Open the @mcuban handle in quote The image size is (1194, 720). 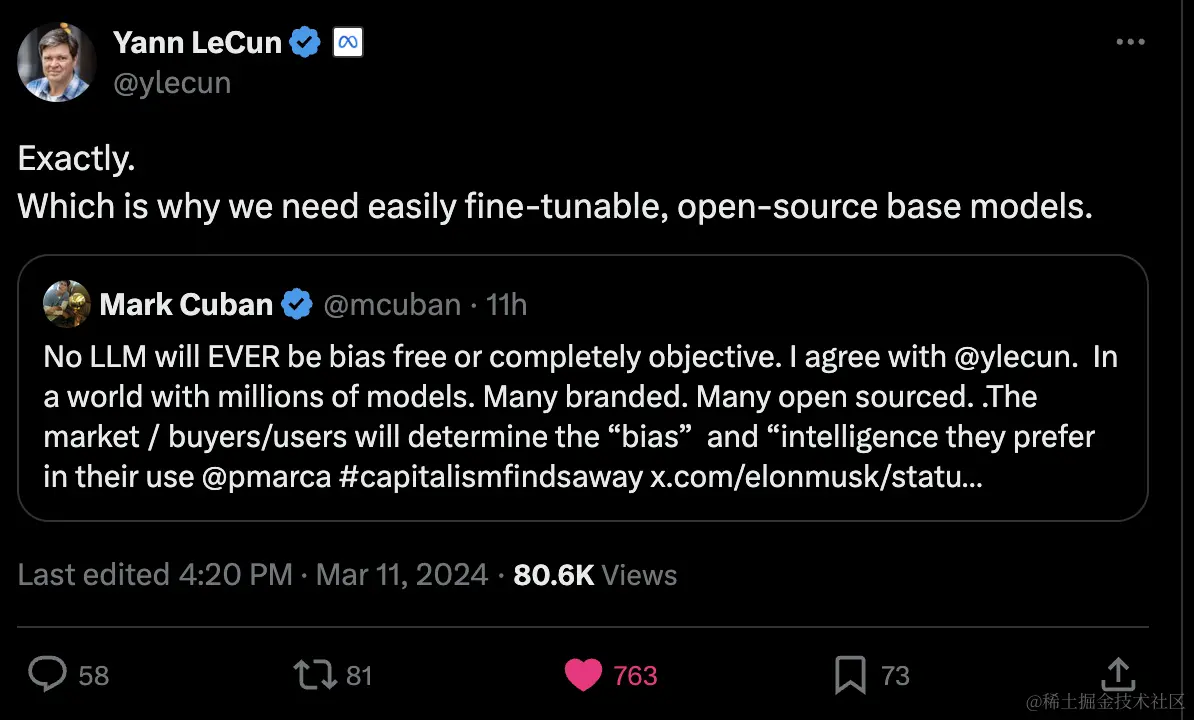pyautogui.click(x=392, y=304)
